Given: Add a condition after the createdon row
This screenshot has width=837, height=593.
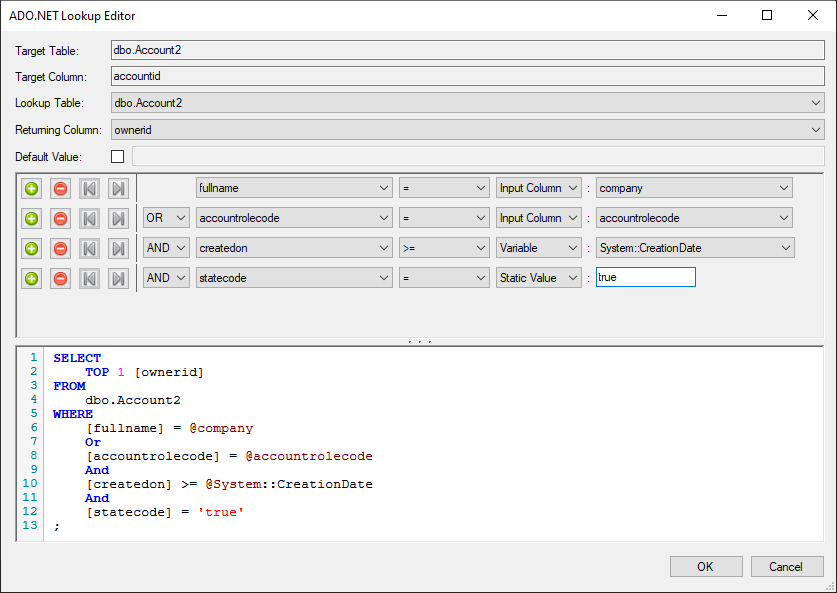Looking at the screenshot, I should coord(31,248).
